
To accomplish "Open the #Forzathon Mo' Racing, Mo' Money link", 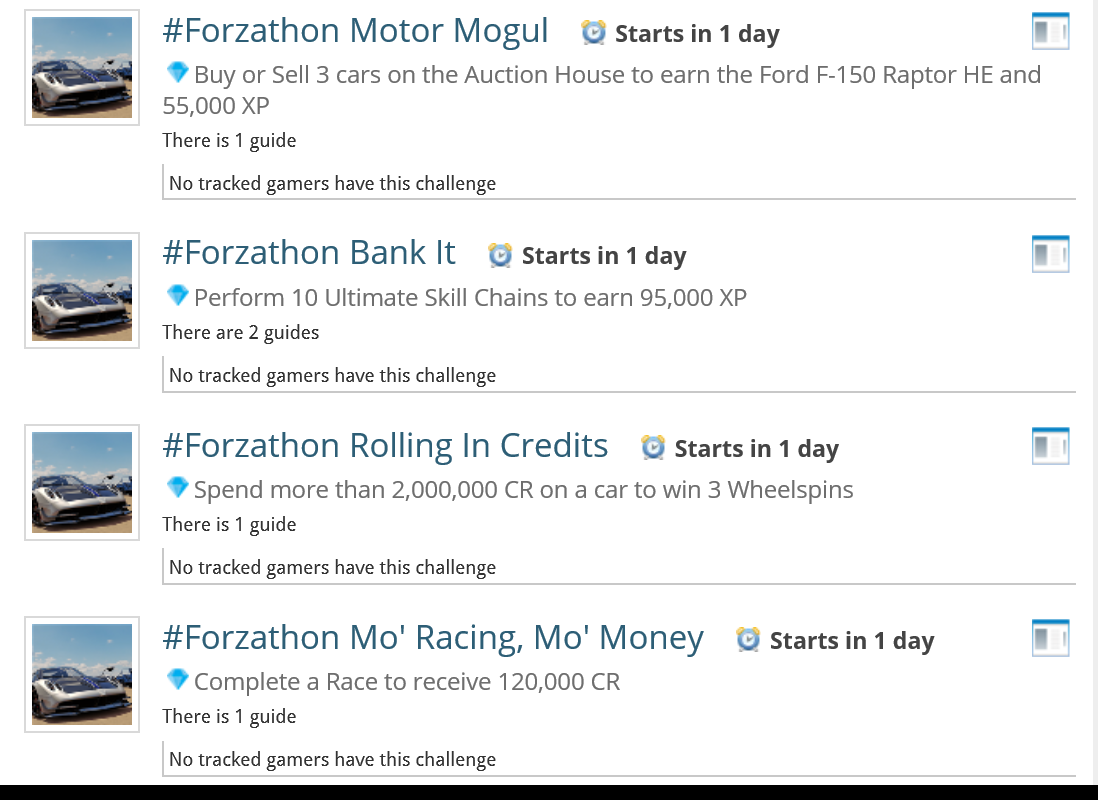I will (x=433, y=637).
